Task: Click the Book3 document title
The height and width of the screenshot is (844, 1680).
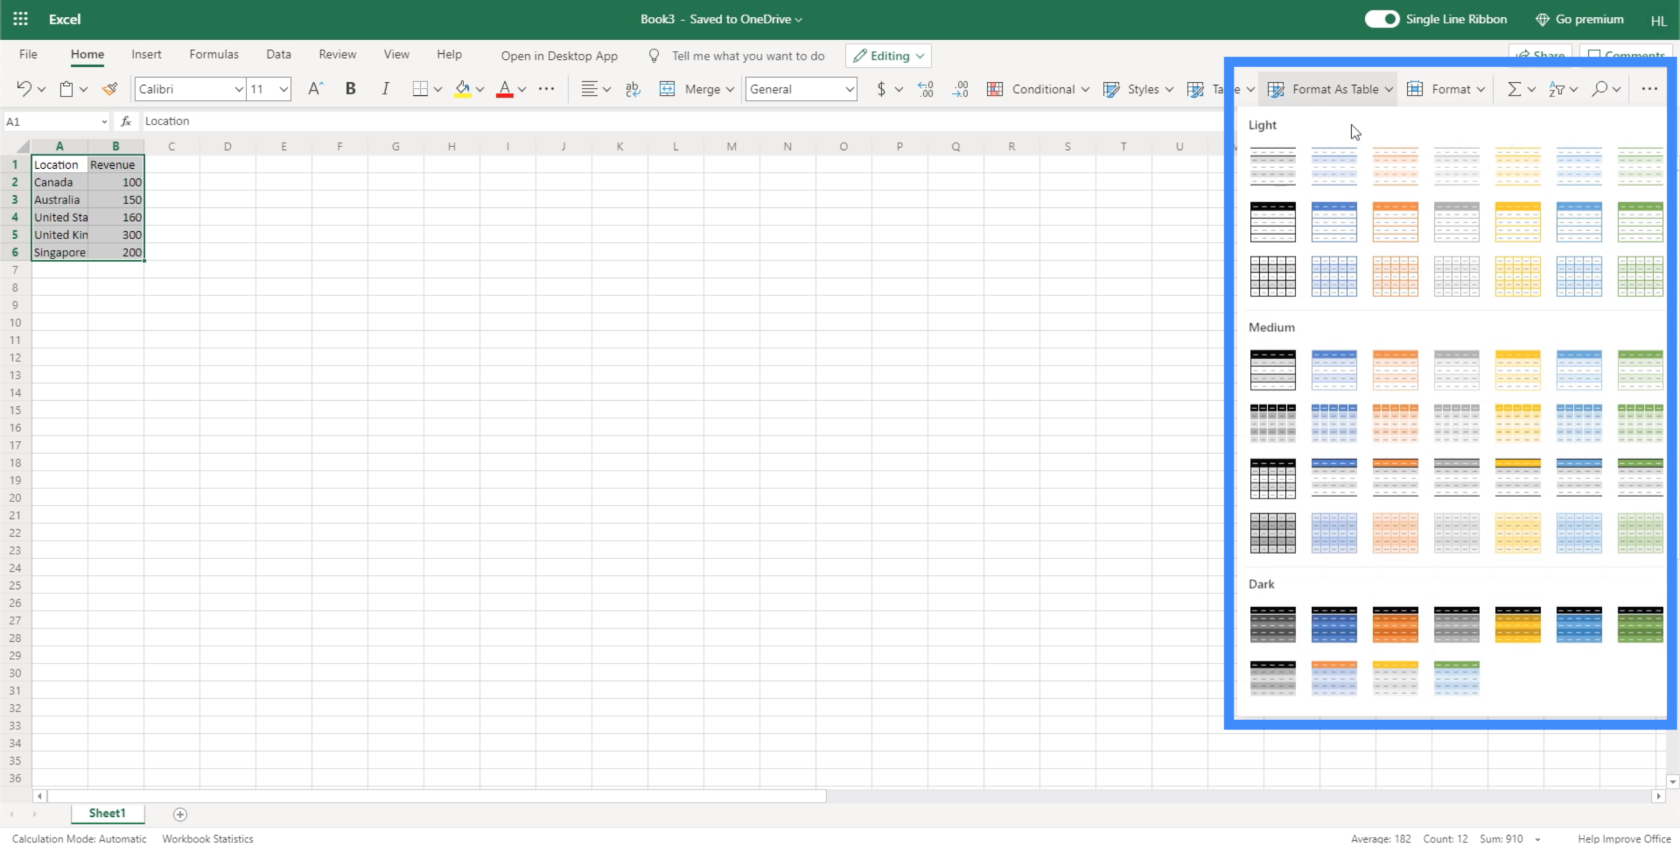Action: (x=721, y=19)
